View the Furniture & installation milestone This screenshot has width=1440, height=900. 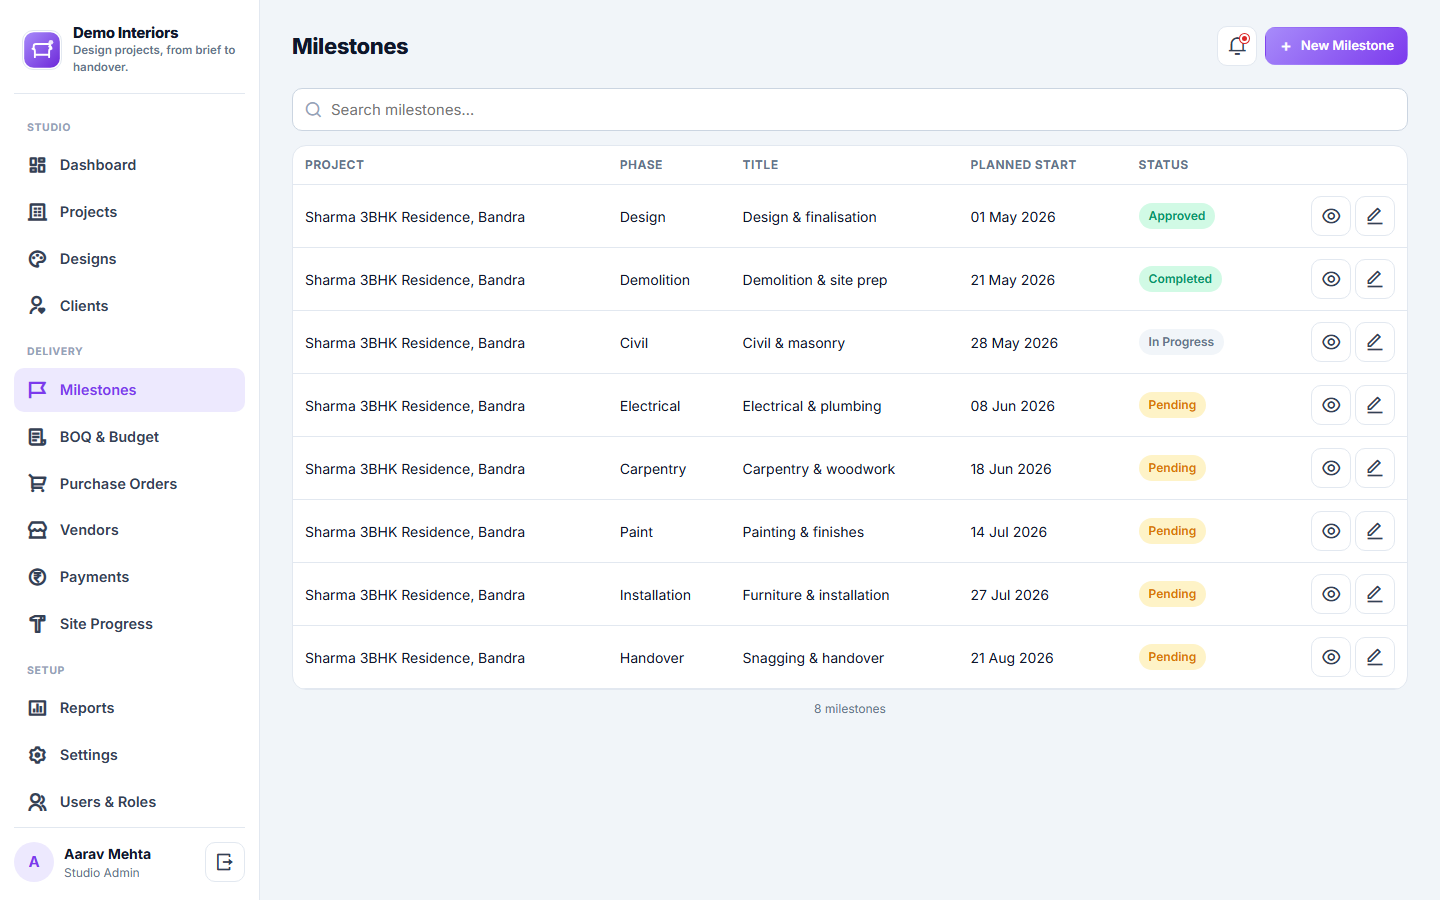coord(1331,594)
